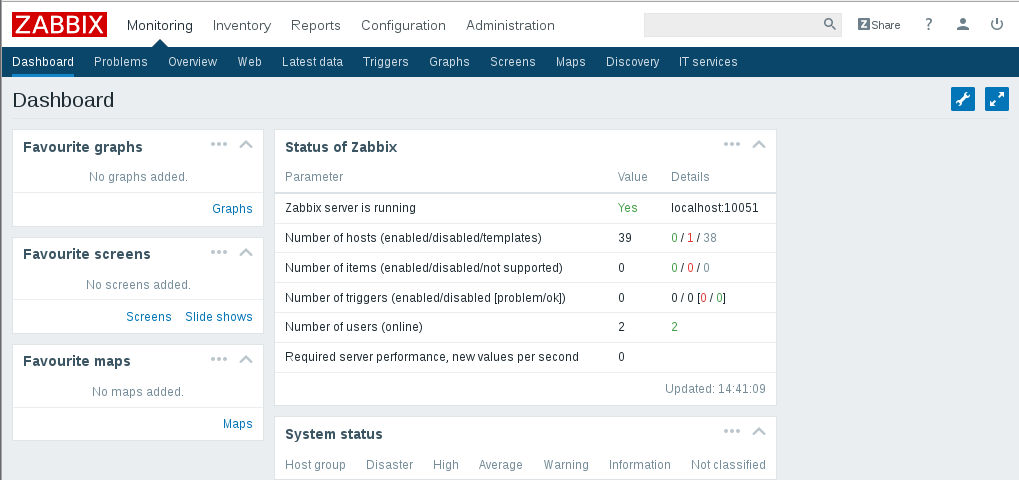Click the 'Information' column header
The height and width of the screenshot is (480, 1019).
[639, 464]
